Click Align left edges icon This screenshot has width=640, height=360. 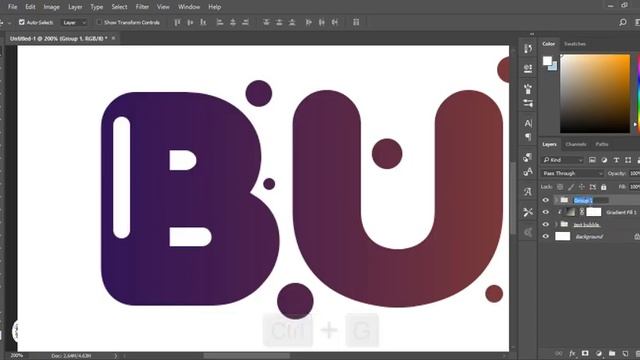(x=220, y=22)
